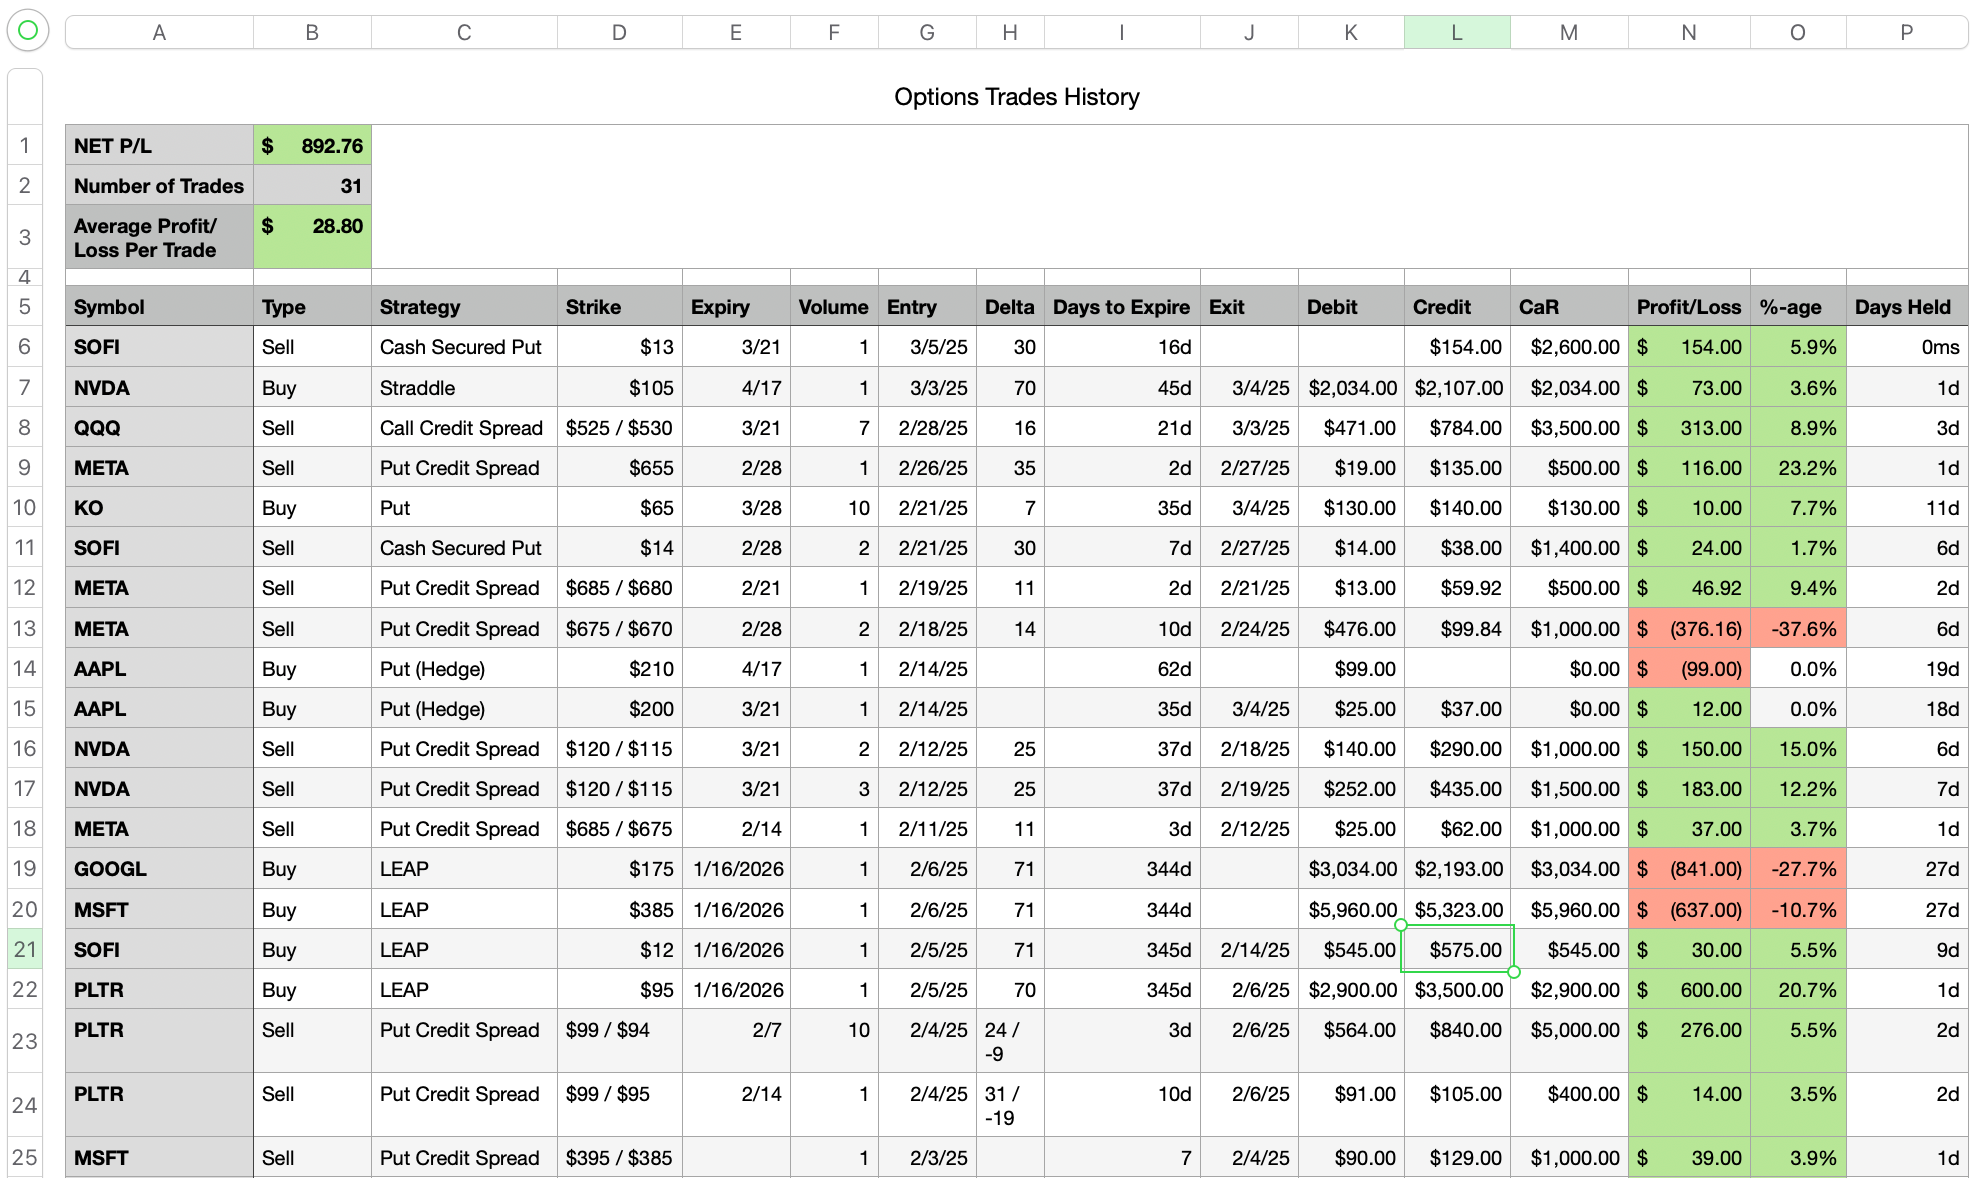Image resolution: width=1978 pixels, height=1178 pixels.
Task: Select the volume 10 cell in KO row
Action: (x=834, y=508)
